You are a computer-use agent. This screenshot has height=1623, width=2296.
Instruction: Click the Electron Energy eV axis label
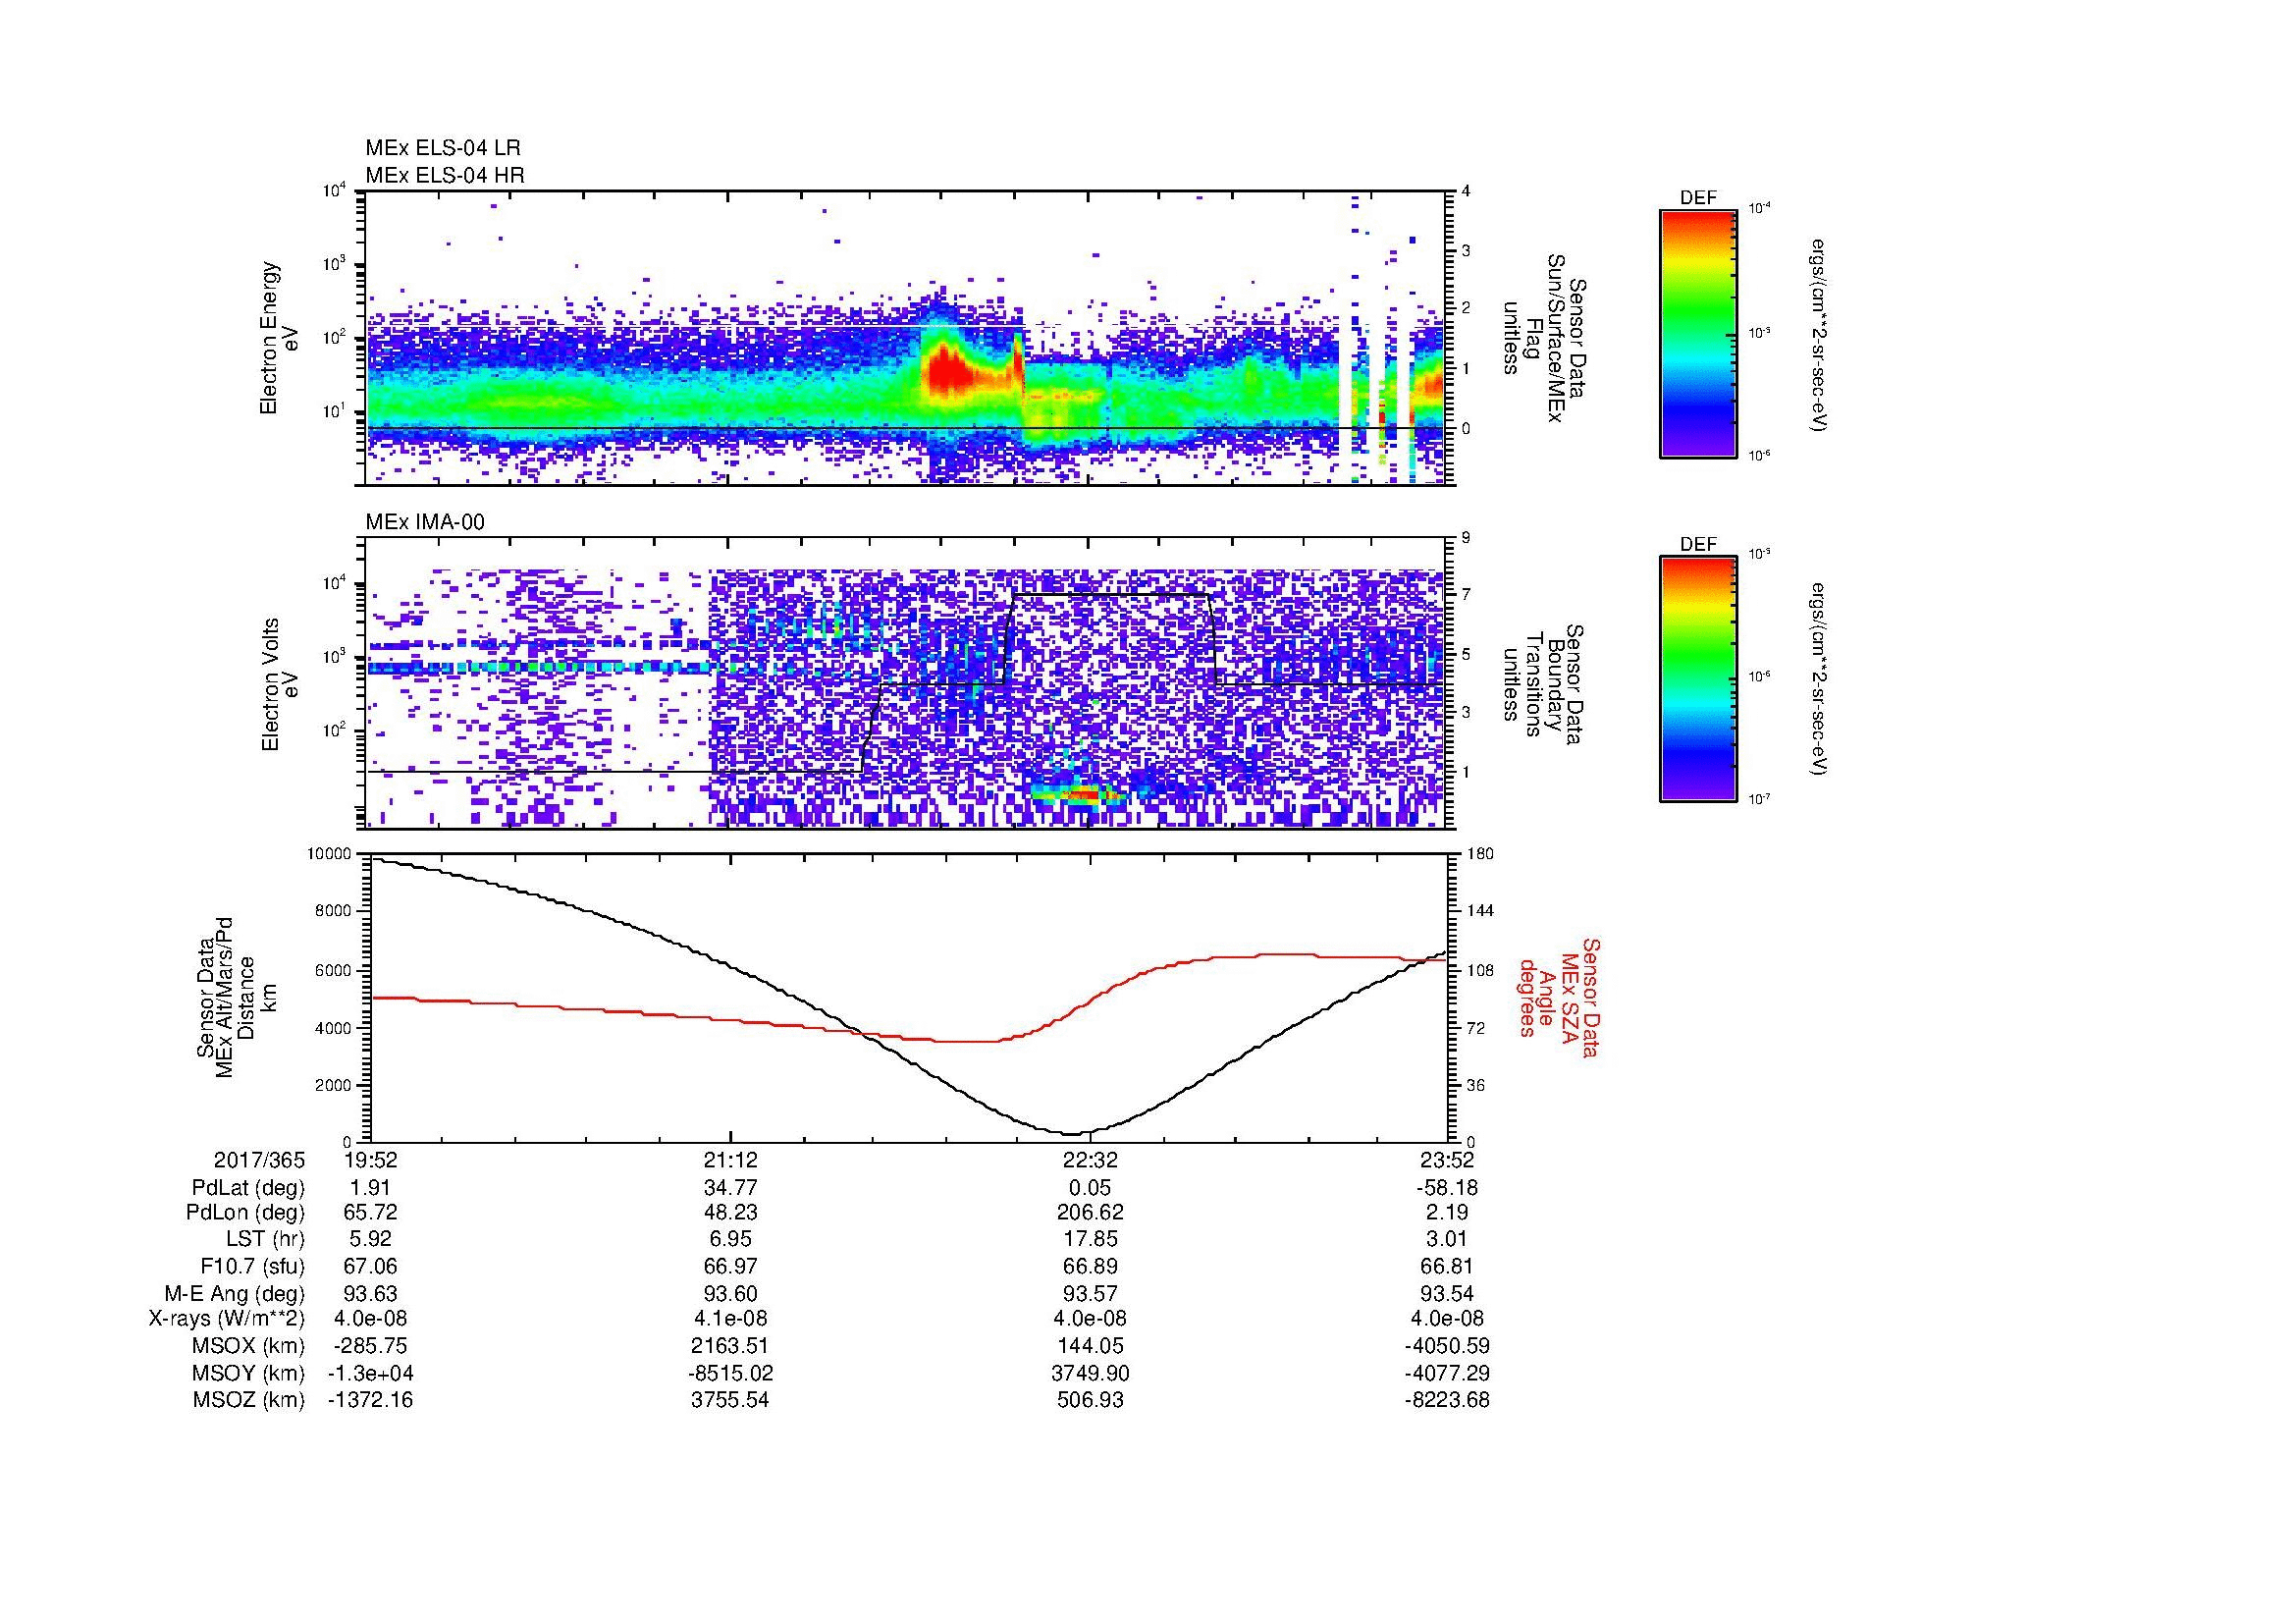click(279, 338)
